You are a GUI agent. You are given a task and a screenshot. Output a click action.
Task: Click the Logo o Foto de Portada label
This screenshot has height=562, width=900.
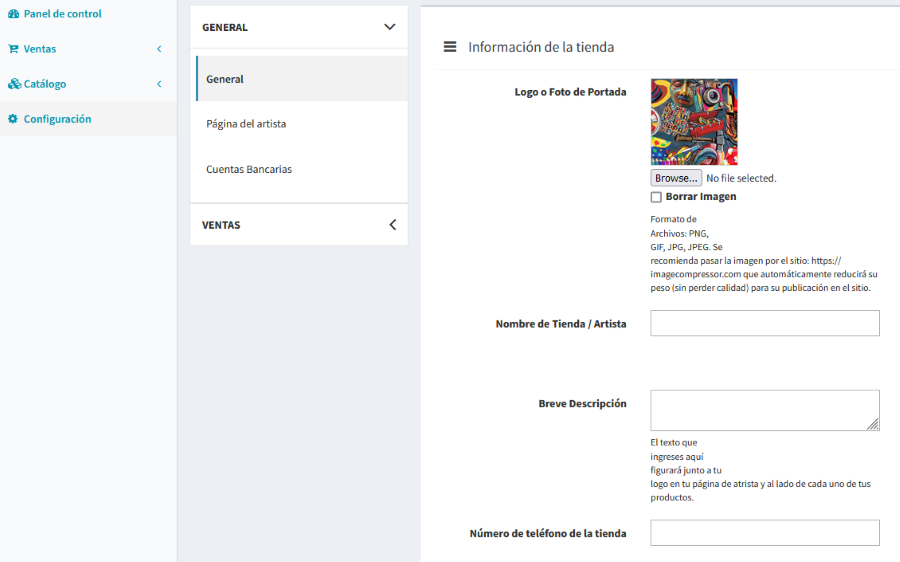tap(570, 92)
